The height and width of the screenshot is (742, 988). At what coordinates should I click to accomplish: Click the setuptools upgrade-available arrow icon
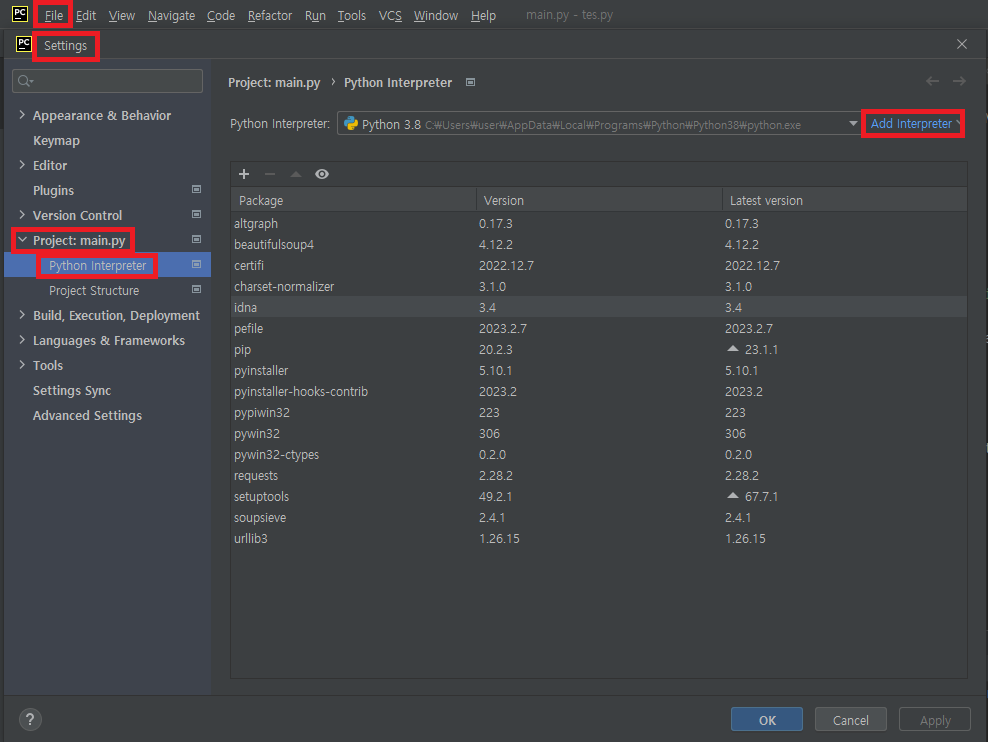(732, 496)
